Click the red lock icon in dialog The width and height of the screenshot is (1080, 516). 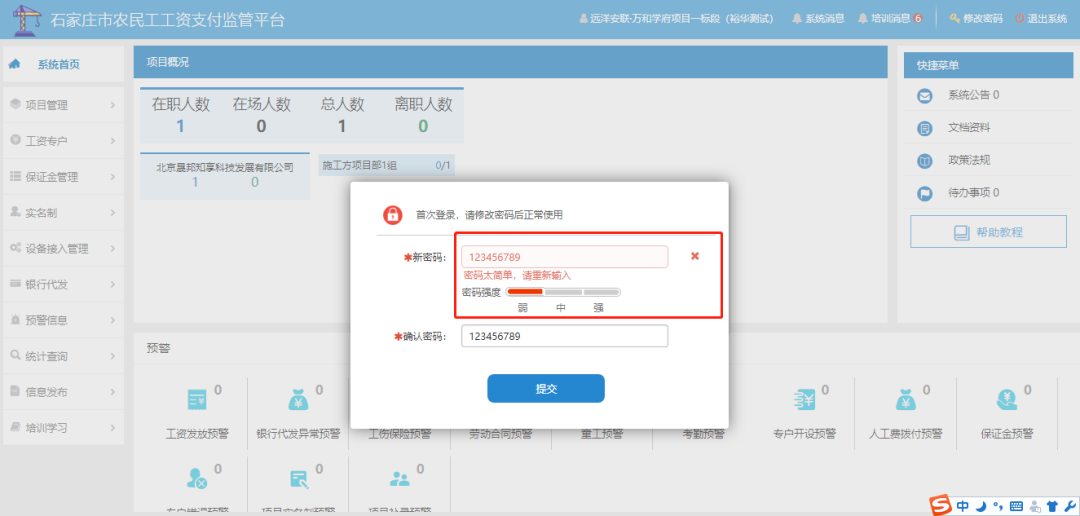(x=393, y=214)
